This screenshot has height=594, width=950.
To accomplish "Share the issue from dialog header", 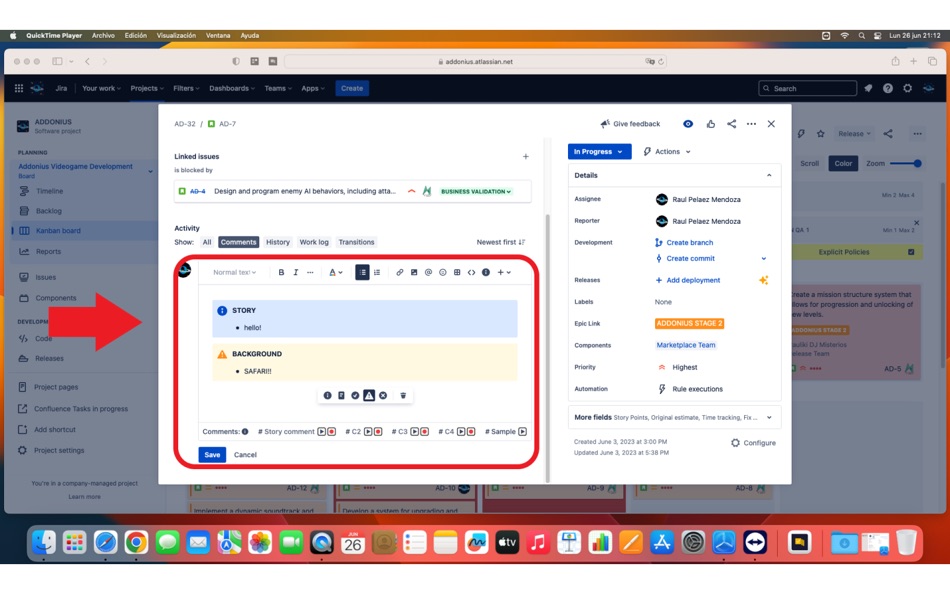I will point(731,124).
